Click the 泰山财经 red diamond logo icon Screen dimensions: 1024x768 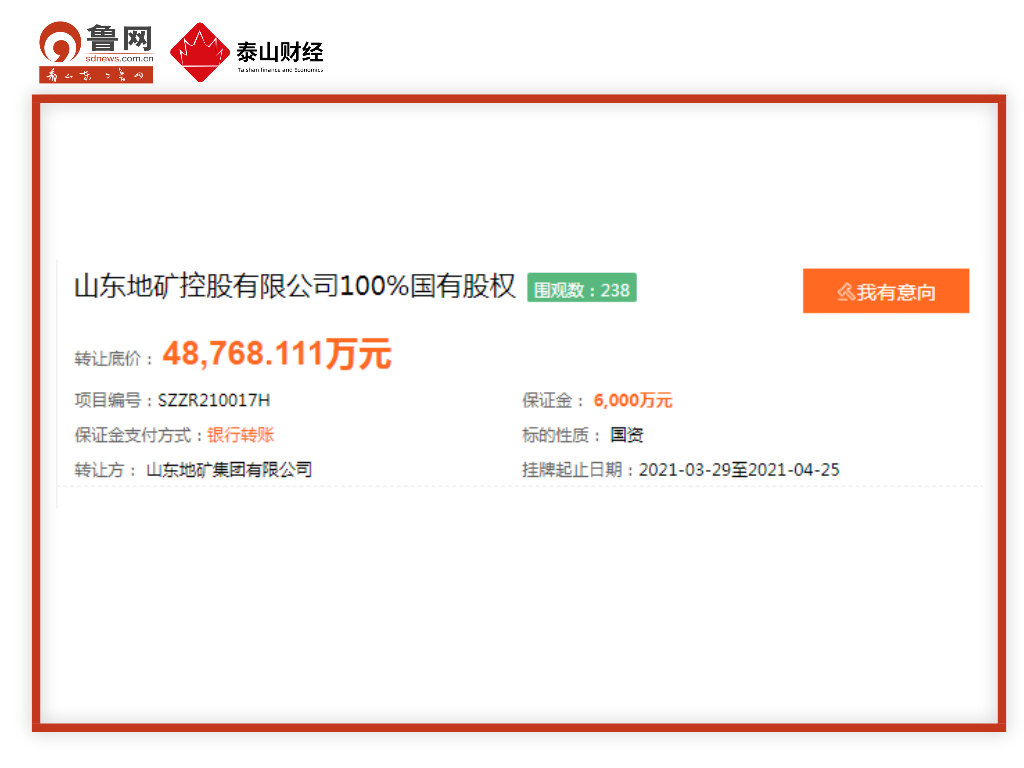(200, 52)
